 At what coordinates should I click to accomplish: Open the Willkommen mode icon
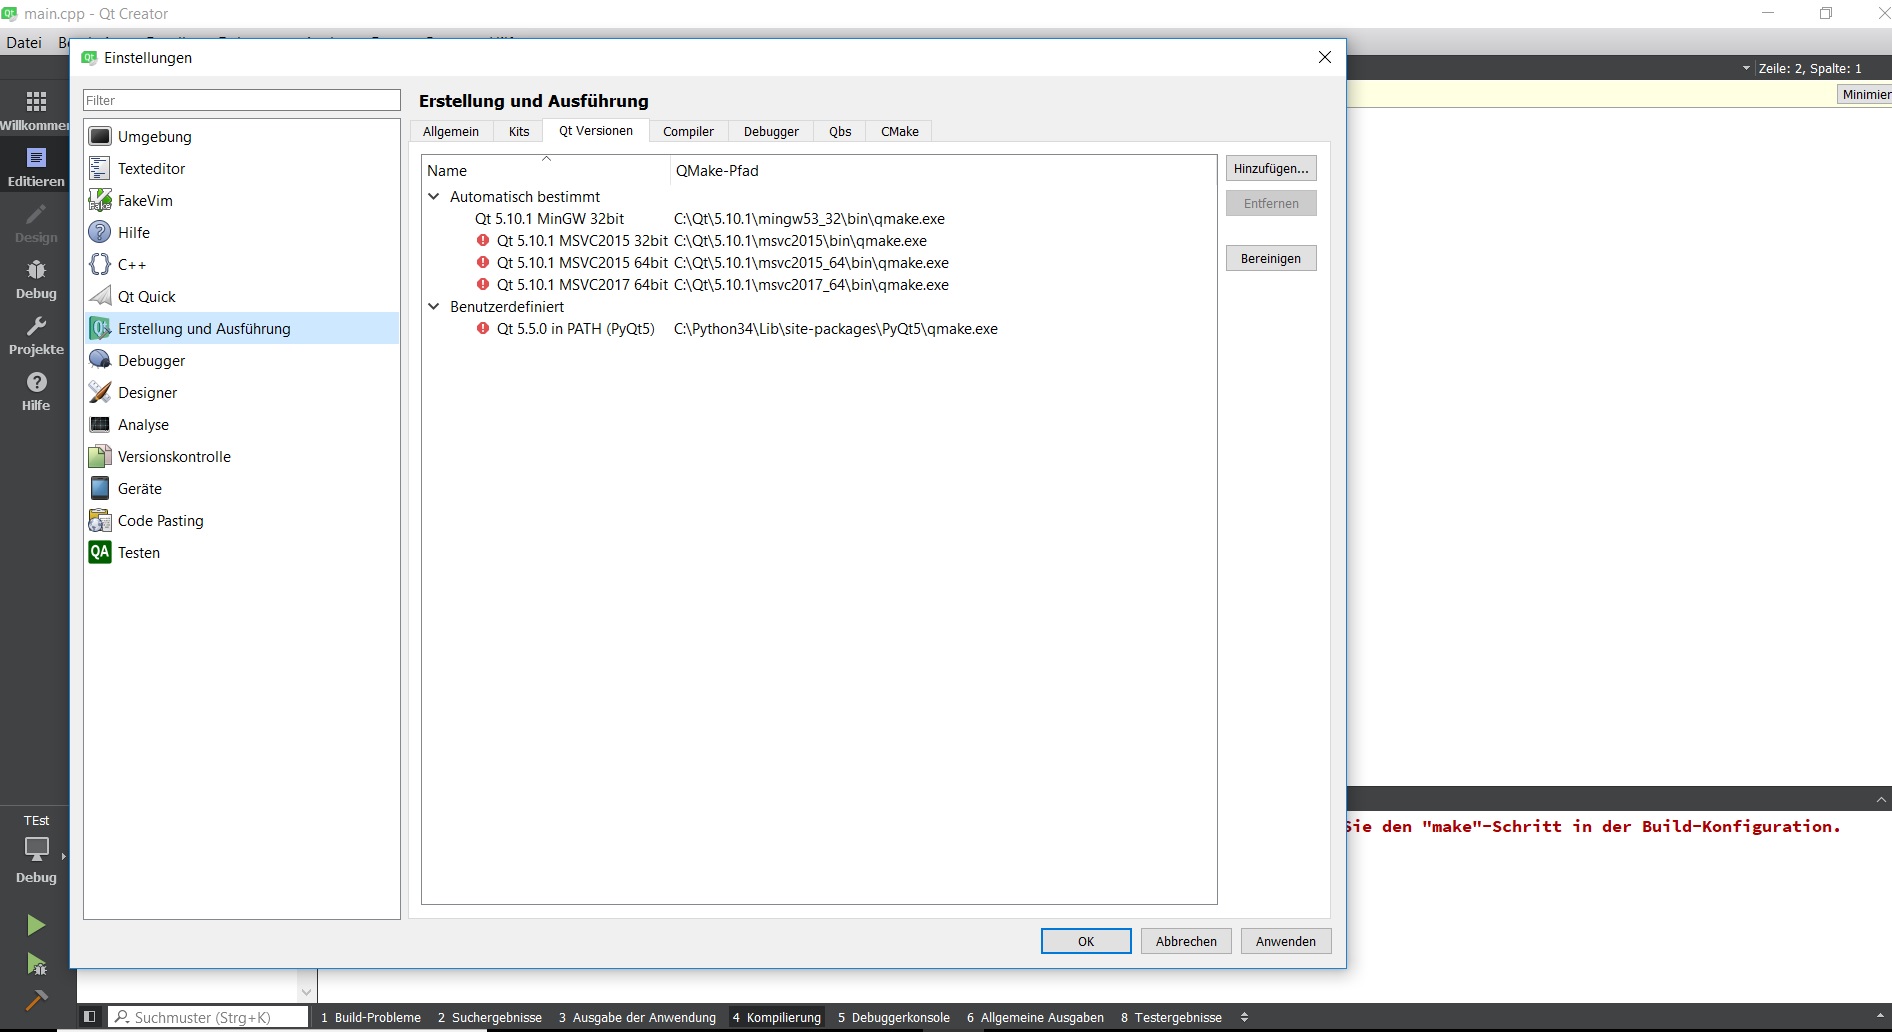[x=36, y=110]
